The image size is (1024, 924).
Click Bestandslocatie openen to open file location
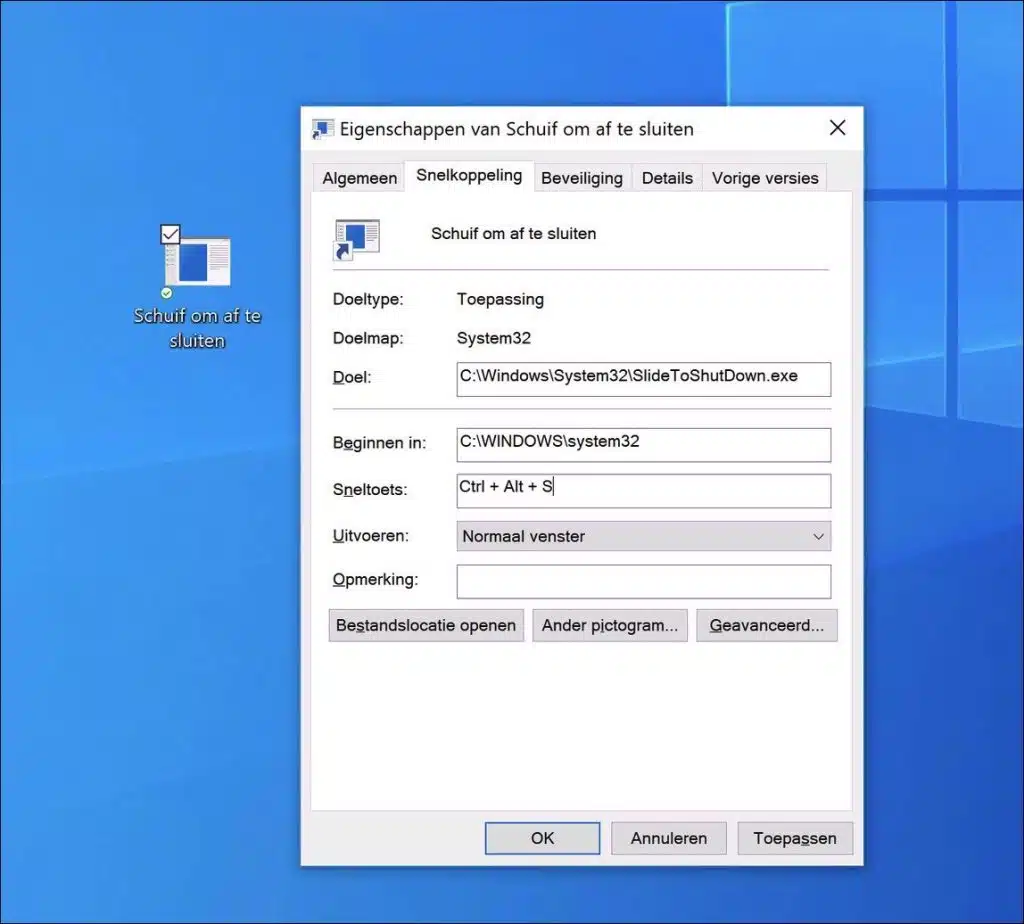[425, 624]
